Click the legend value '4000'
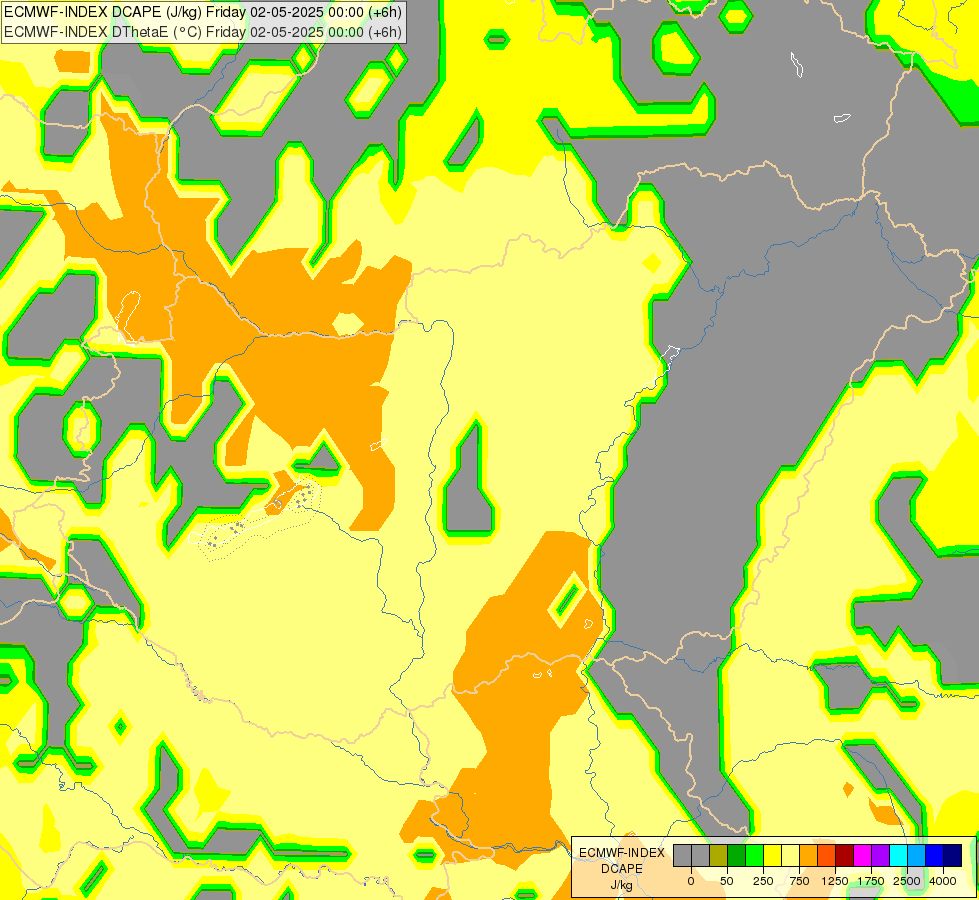This screenshot has height=900, width=979. coord(943,881)
